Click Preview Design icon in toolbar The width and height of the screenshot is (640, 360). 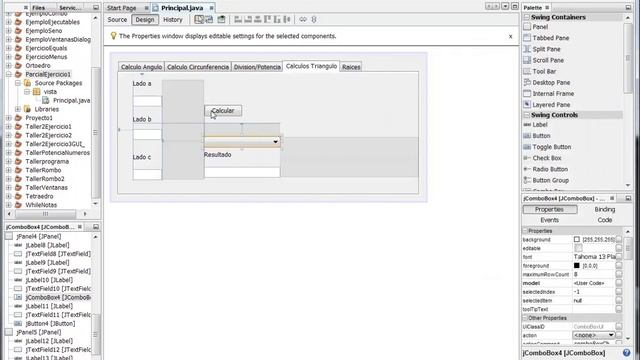pos(221,19)
